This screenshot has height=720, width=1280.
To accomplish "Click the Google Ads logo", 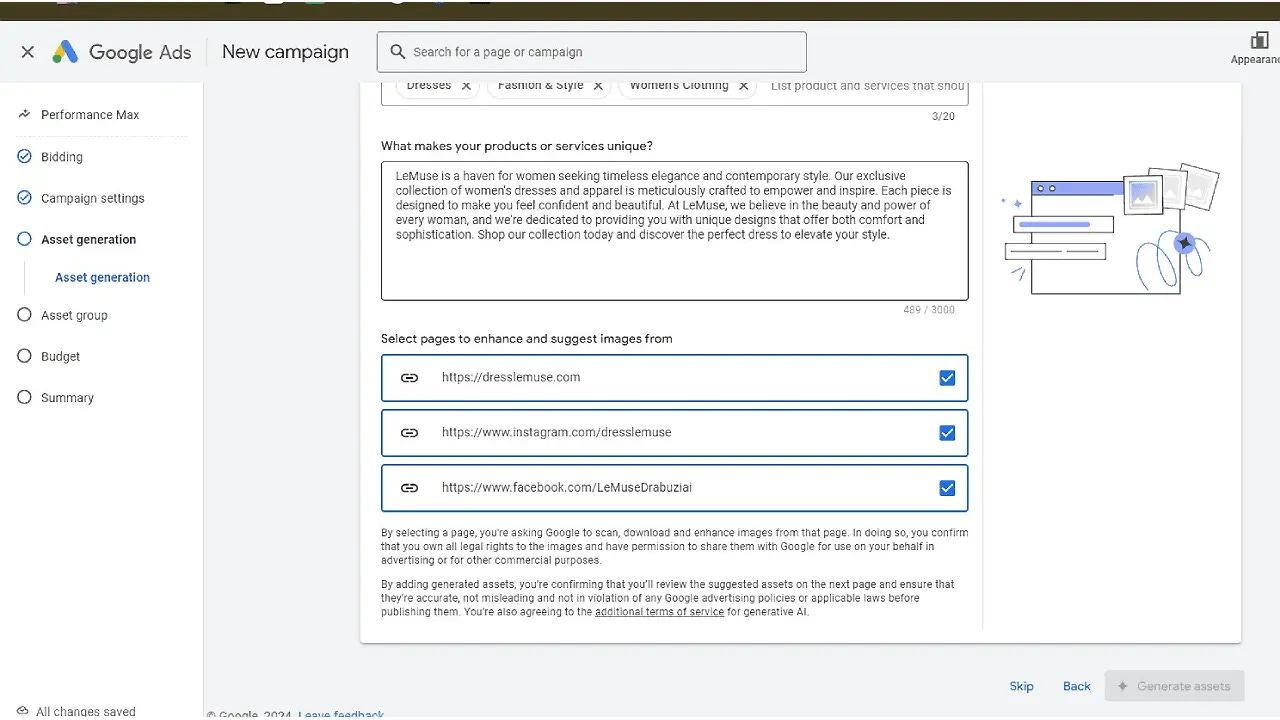I will pos(65,52).
